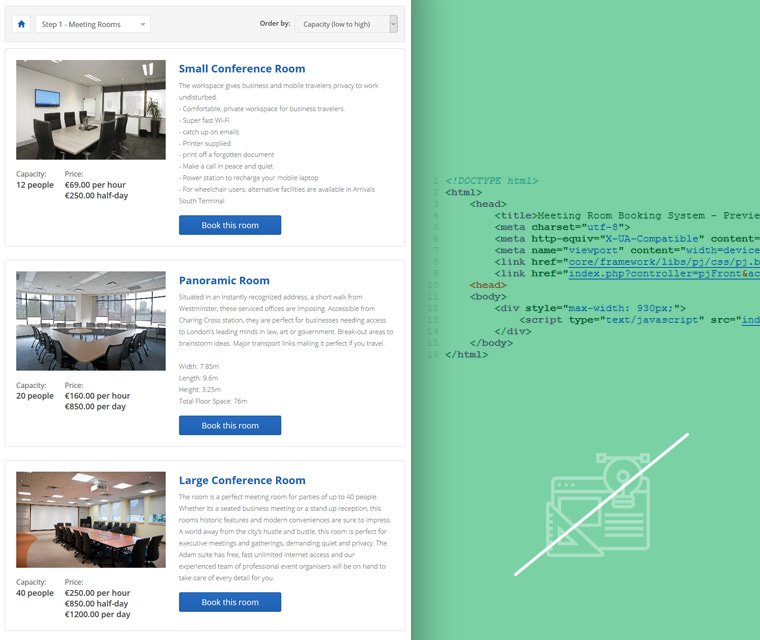Image resolution: width=760 pixels, height=640 pixels.
Task: Click the 'Order by:' label
Action: 275,23
